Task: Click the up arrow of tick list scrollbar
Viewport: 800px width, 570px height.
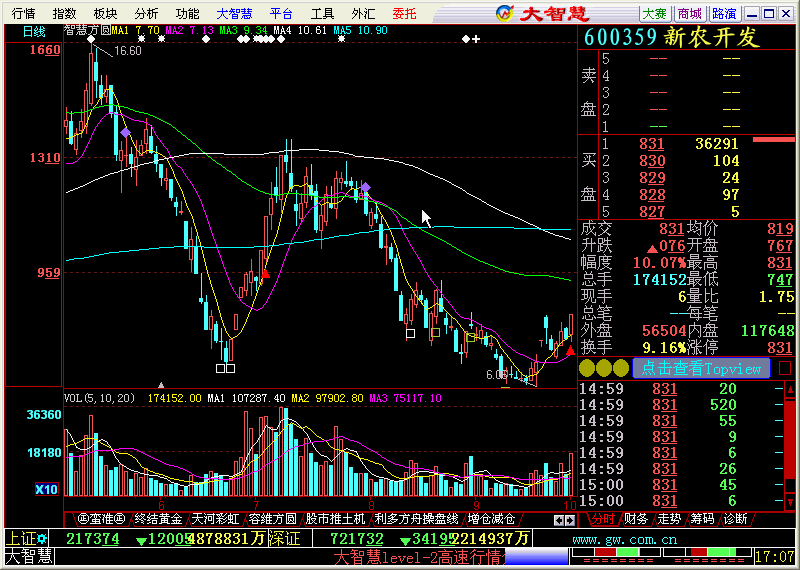Action: 790,390
